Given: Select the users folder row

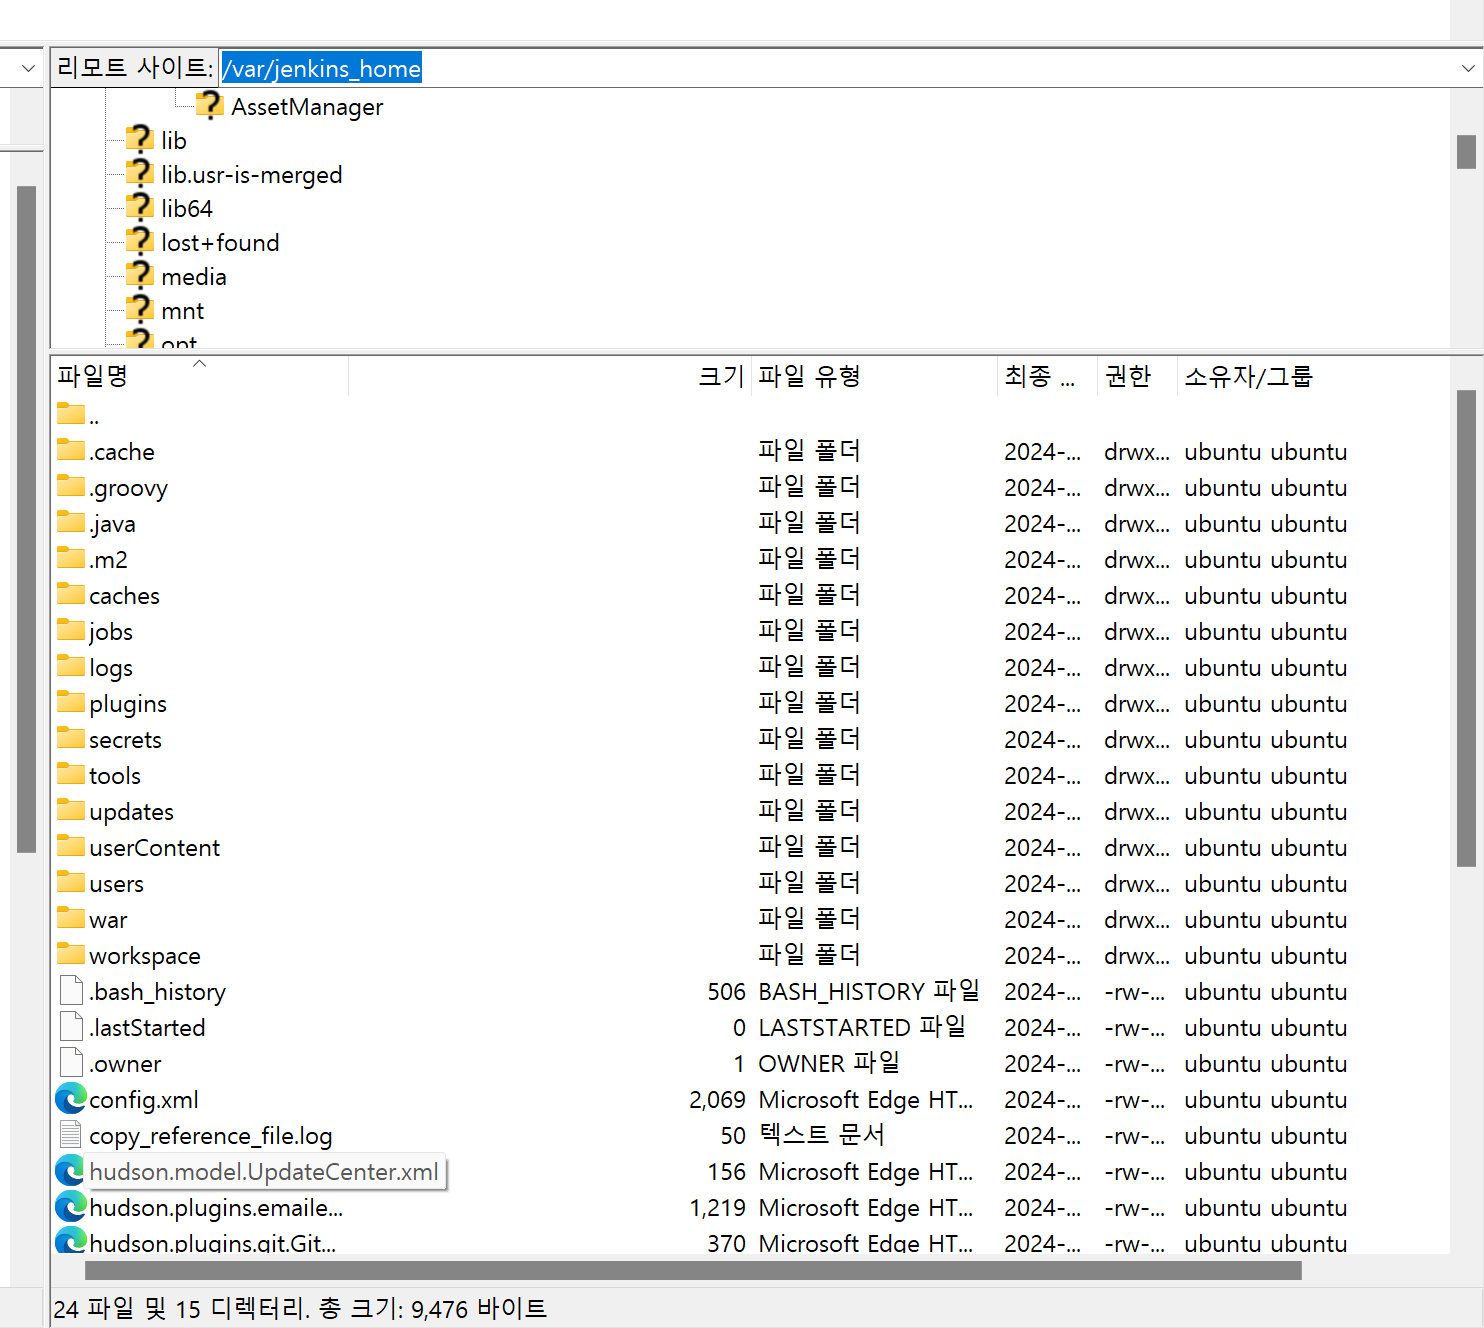Looking at the screenshot, I should [750, 883].
